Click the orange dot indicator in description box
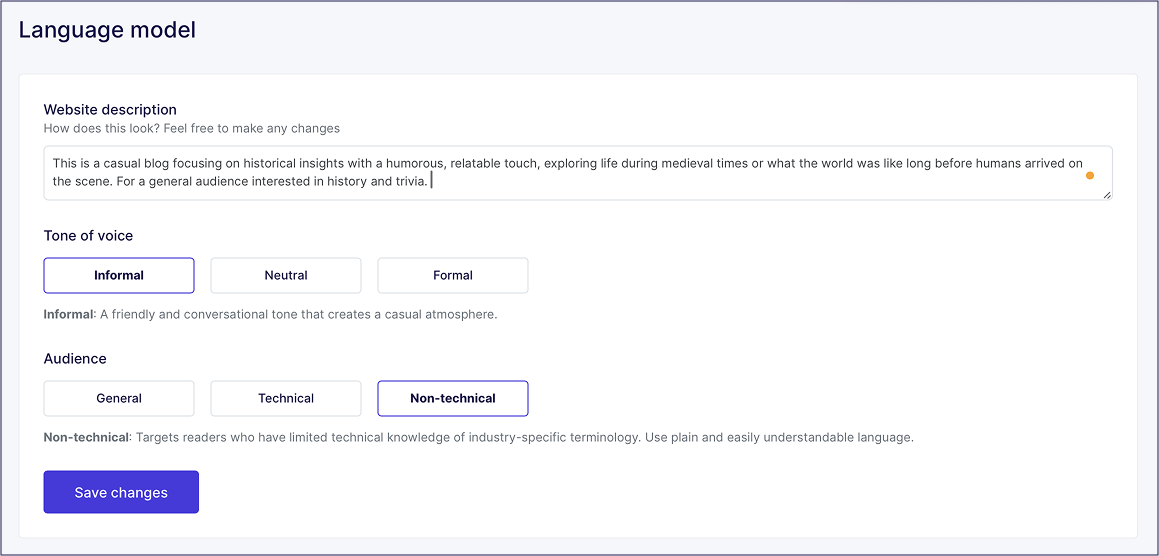This screenshot has height=556, width=1159. tap(1090, 176)
